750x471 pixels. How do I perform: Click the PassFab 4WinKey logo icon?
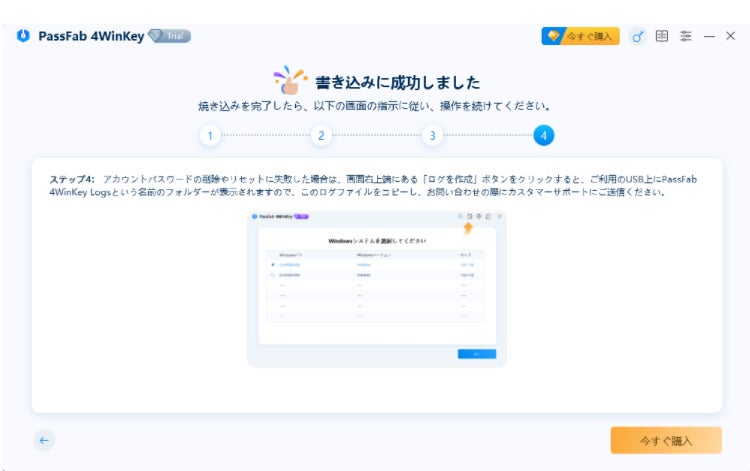coord(23,36)
